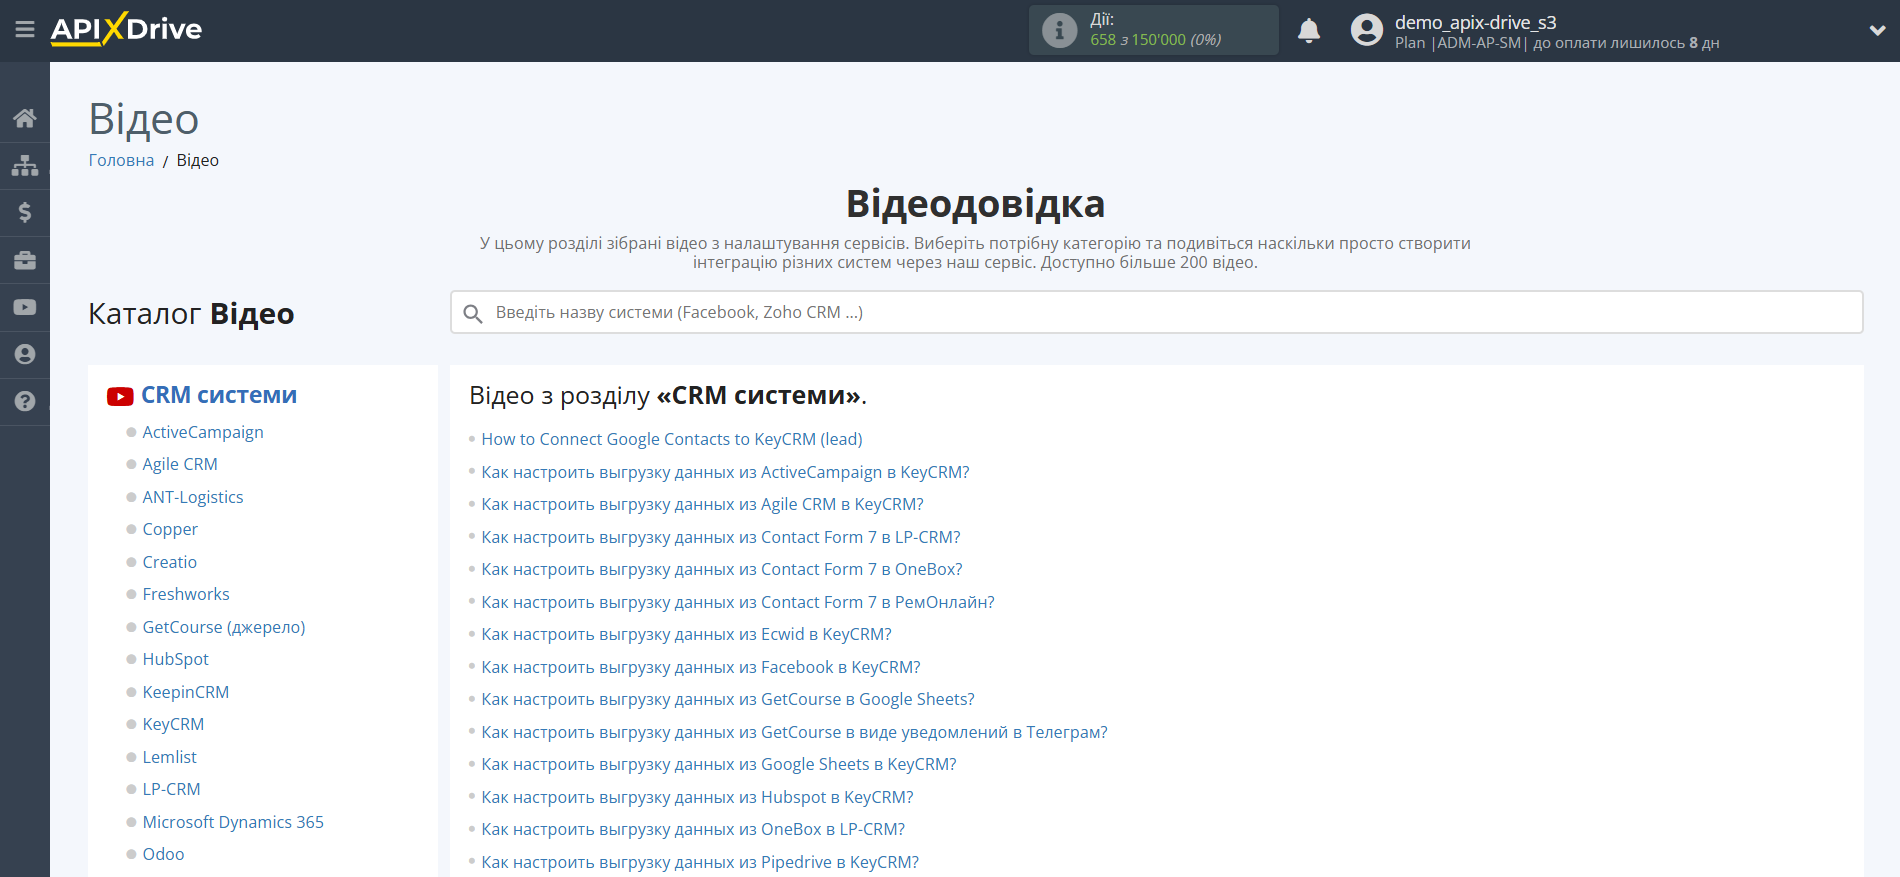Go to Home sidebar icon
The height and width of the screenshot is (877, 1900).
coord(25,119)
